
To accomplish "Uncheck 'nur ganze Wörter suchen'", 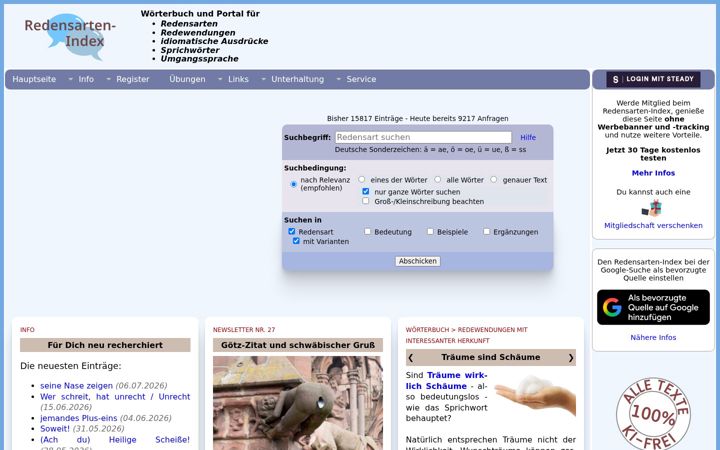I will 366,191.
